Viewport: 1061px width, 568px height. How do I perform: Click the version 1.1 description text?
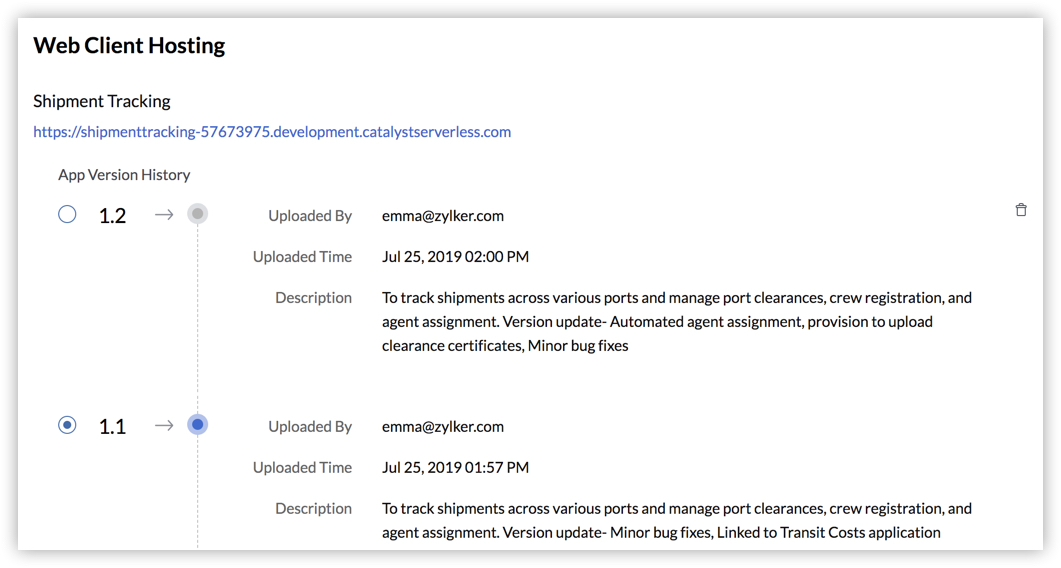677,521
